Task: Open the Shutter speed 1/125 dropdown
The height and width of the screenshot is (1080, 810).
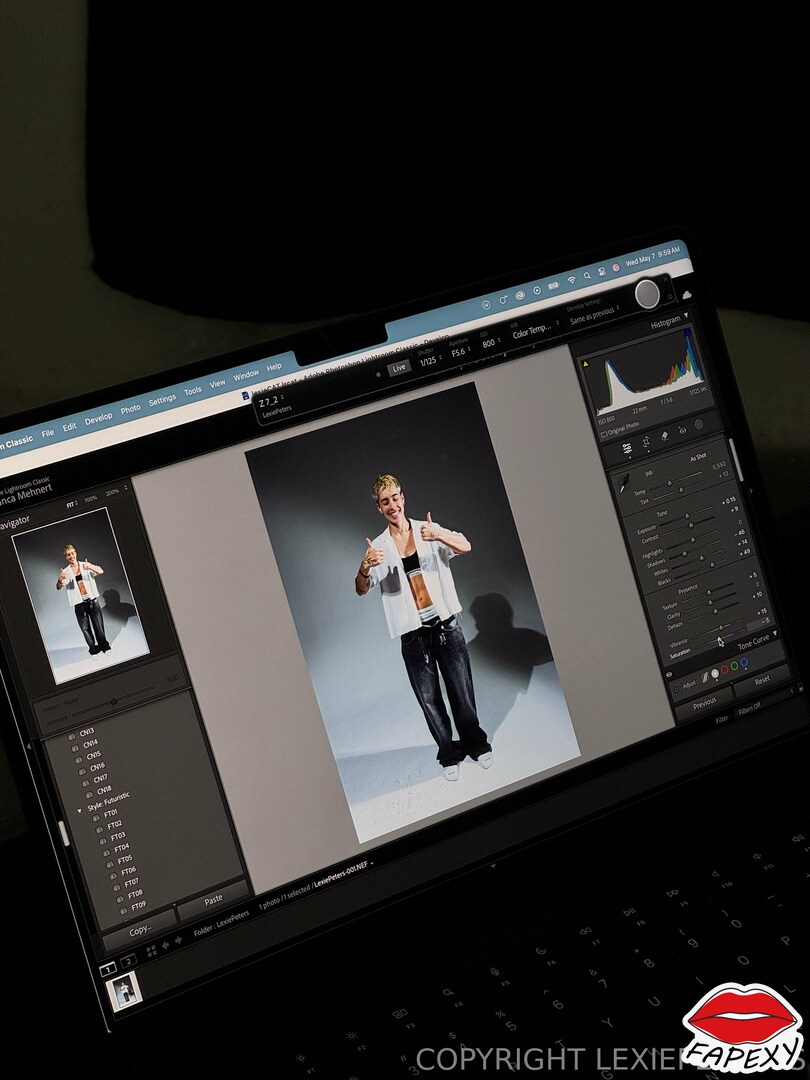Action: point(430,359)
